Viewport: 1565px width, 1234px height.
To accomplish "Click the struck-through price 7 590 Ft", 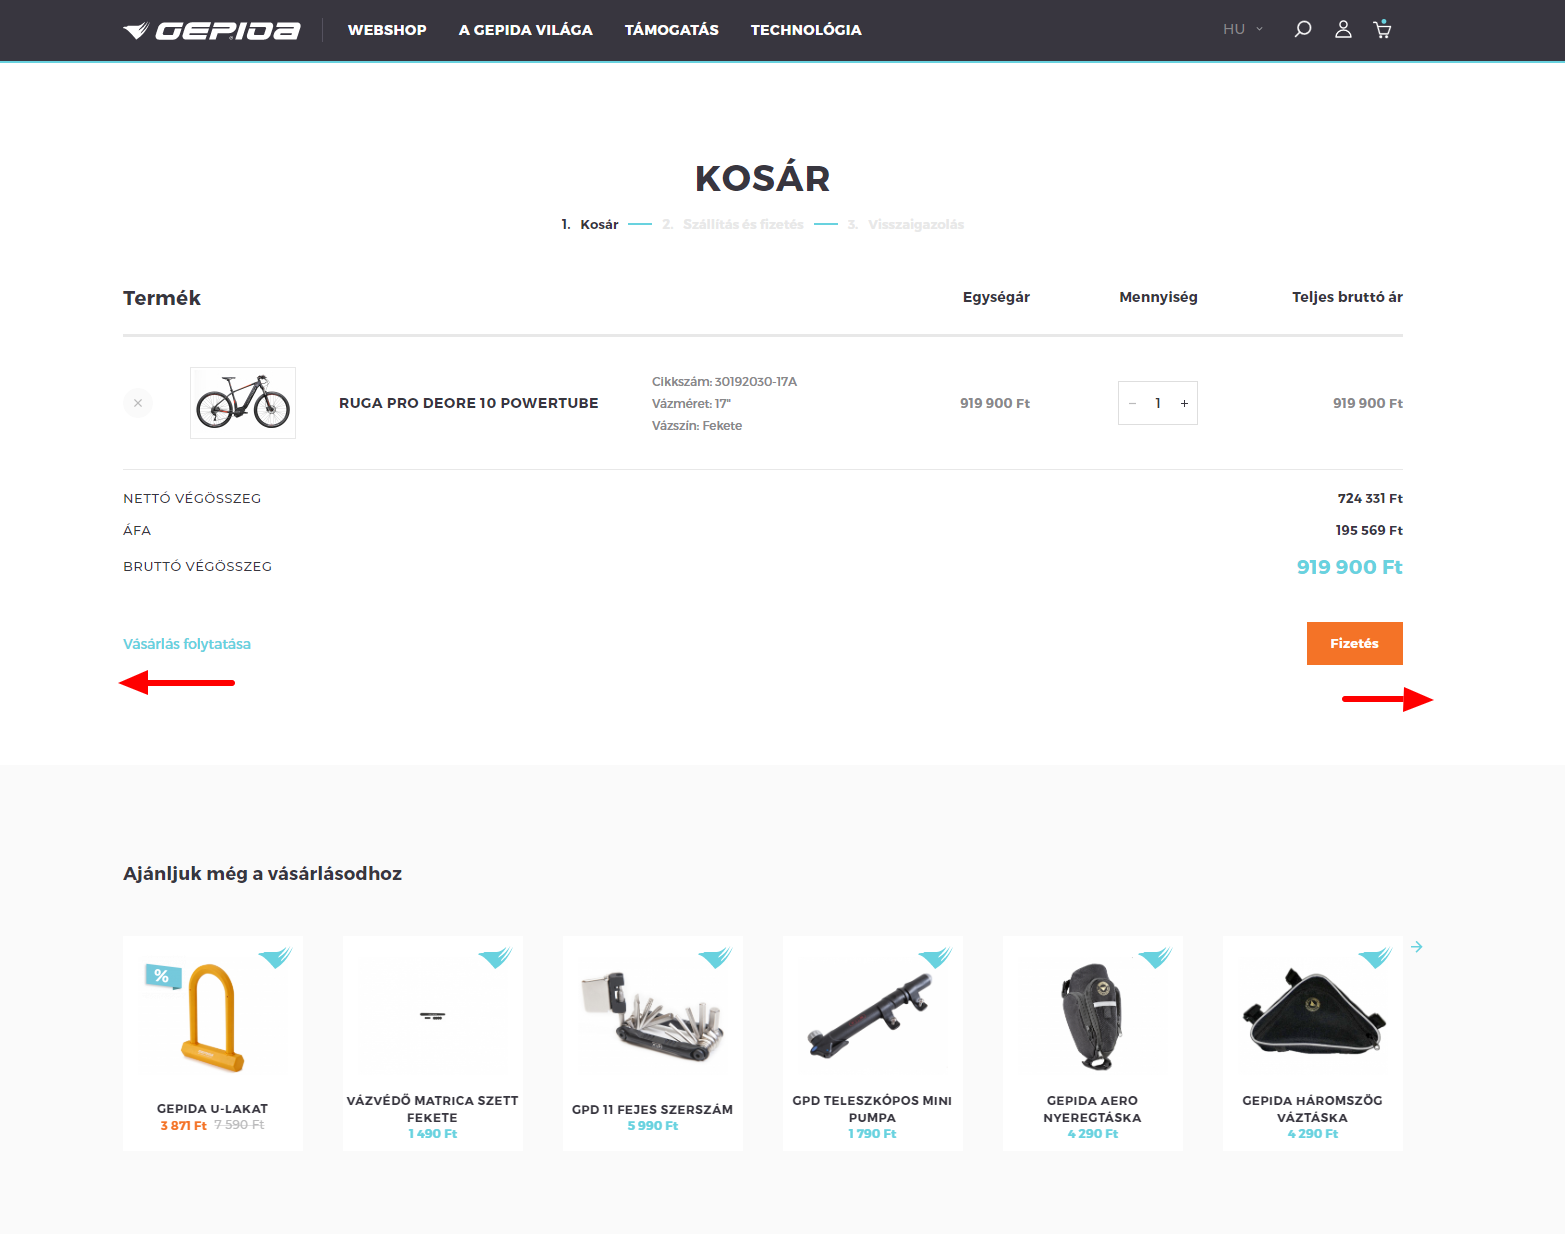I will [x=239, y=1125].
